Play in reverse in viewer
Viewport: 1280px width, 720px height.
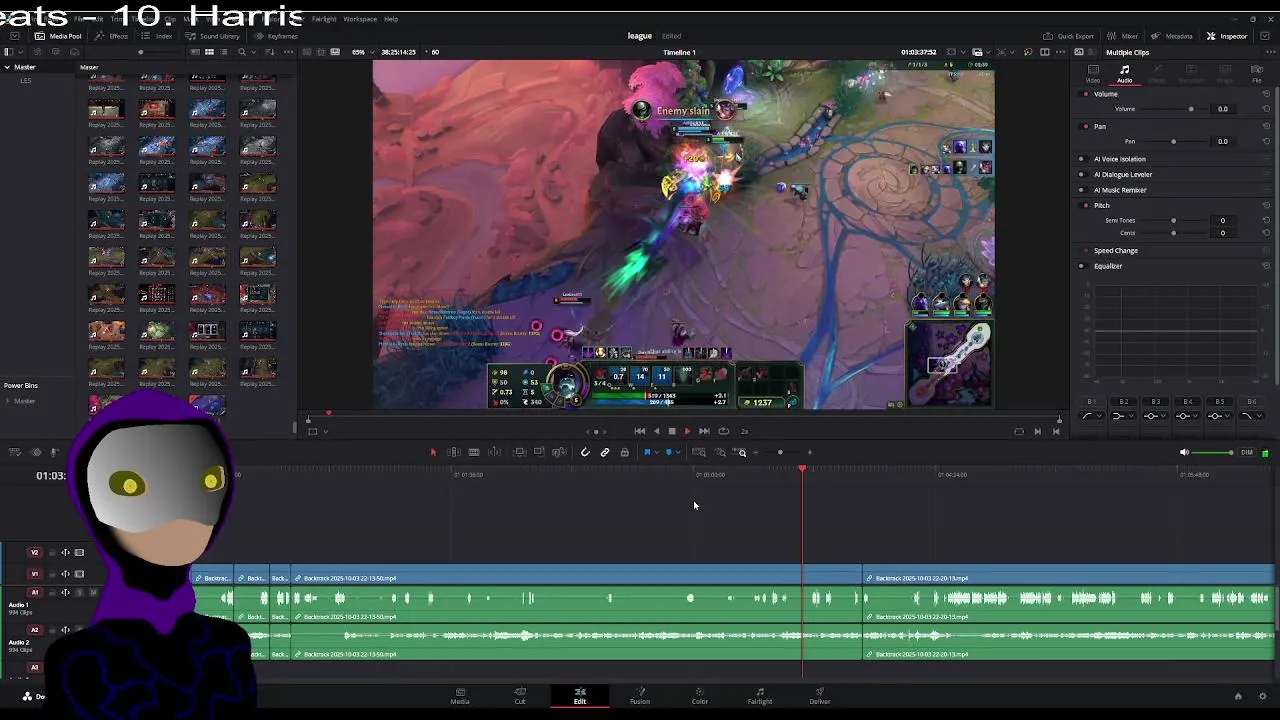pos(656,431)
